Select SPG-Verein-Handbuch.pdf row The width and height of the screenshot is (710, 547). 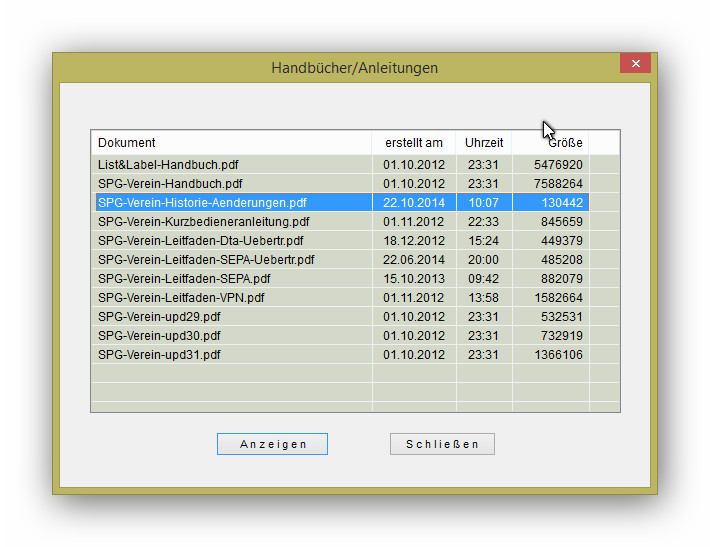coord(170,184)
